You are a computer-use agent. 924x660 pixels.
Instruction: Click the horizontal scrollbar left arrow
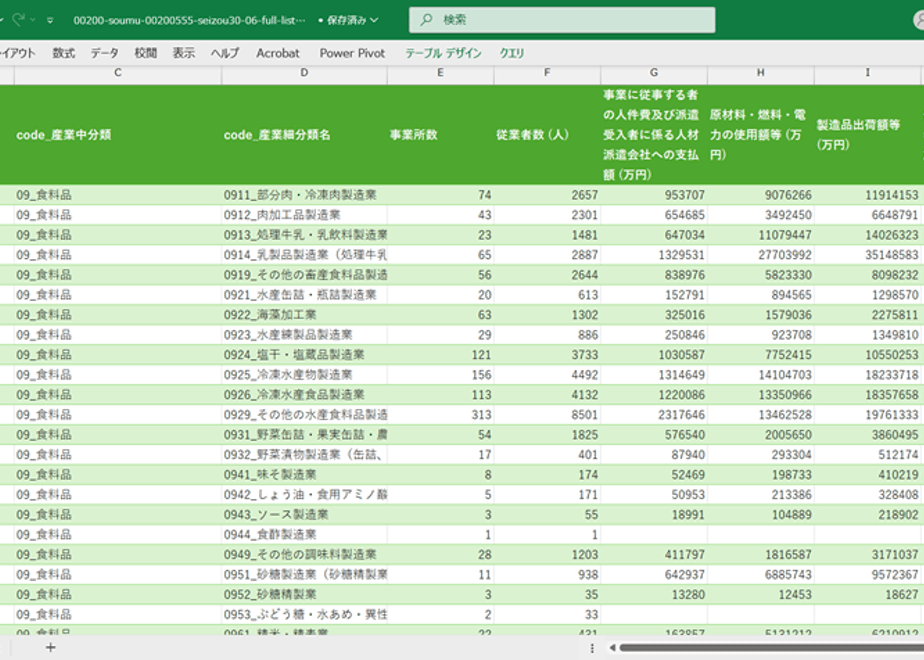point(613,648)
